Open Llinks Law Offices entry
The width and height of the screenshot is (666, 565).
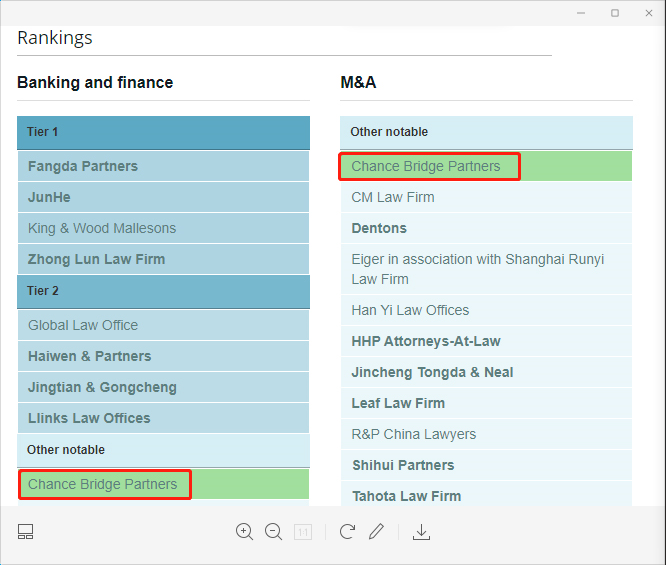click(89, 418)
